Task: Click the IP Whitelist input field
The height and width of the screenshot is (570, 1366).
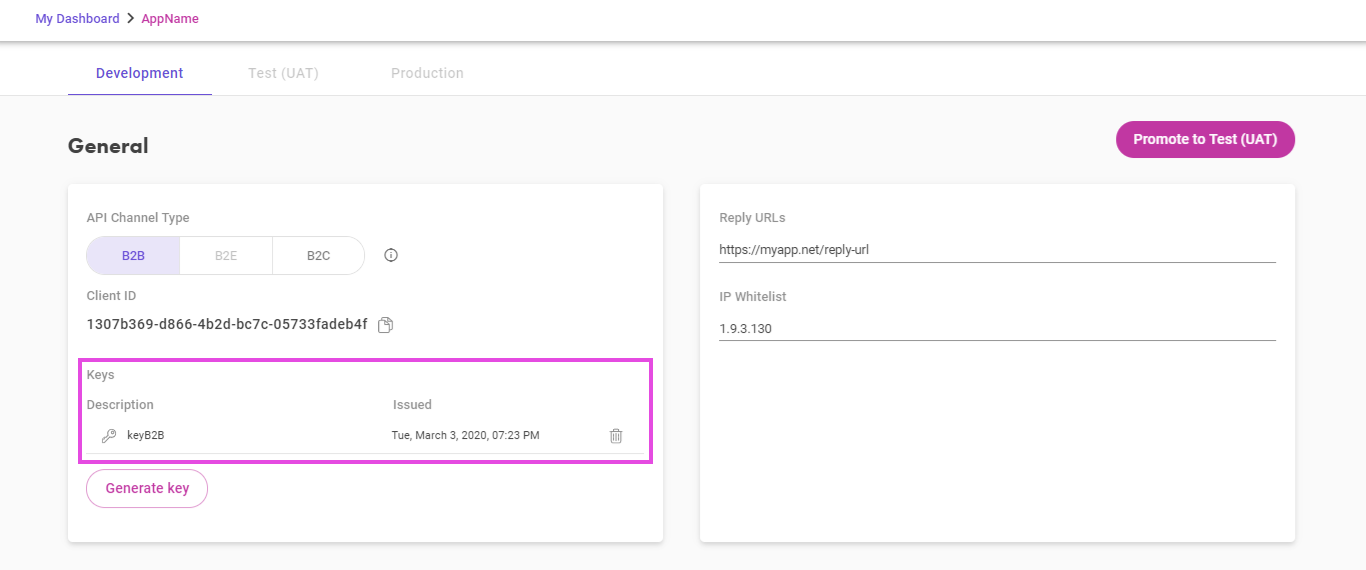Action: 997,328
